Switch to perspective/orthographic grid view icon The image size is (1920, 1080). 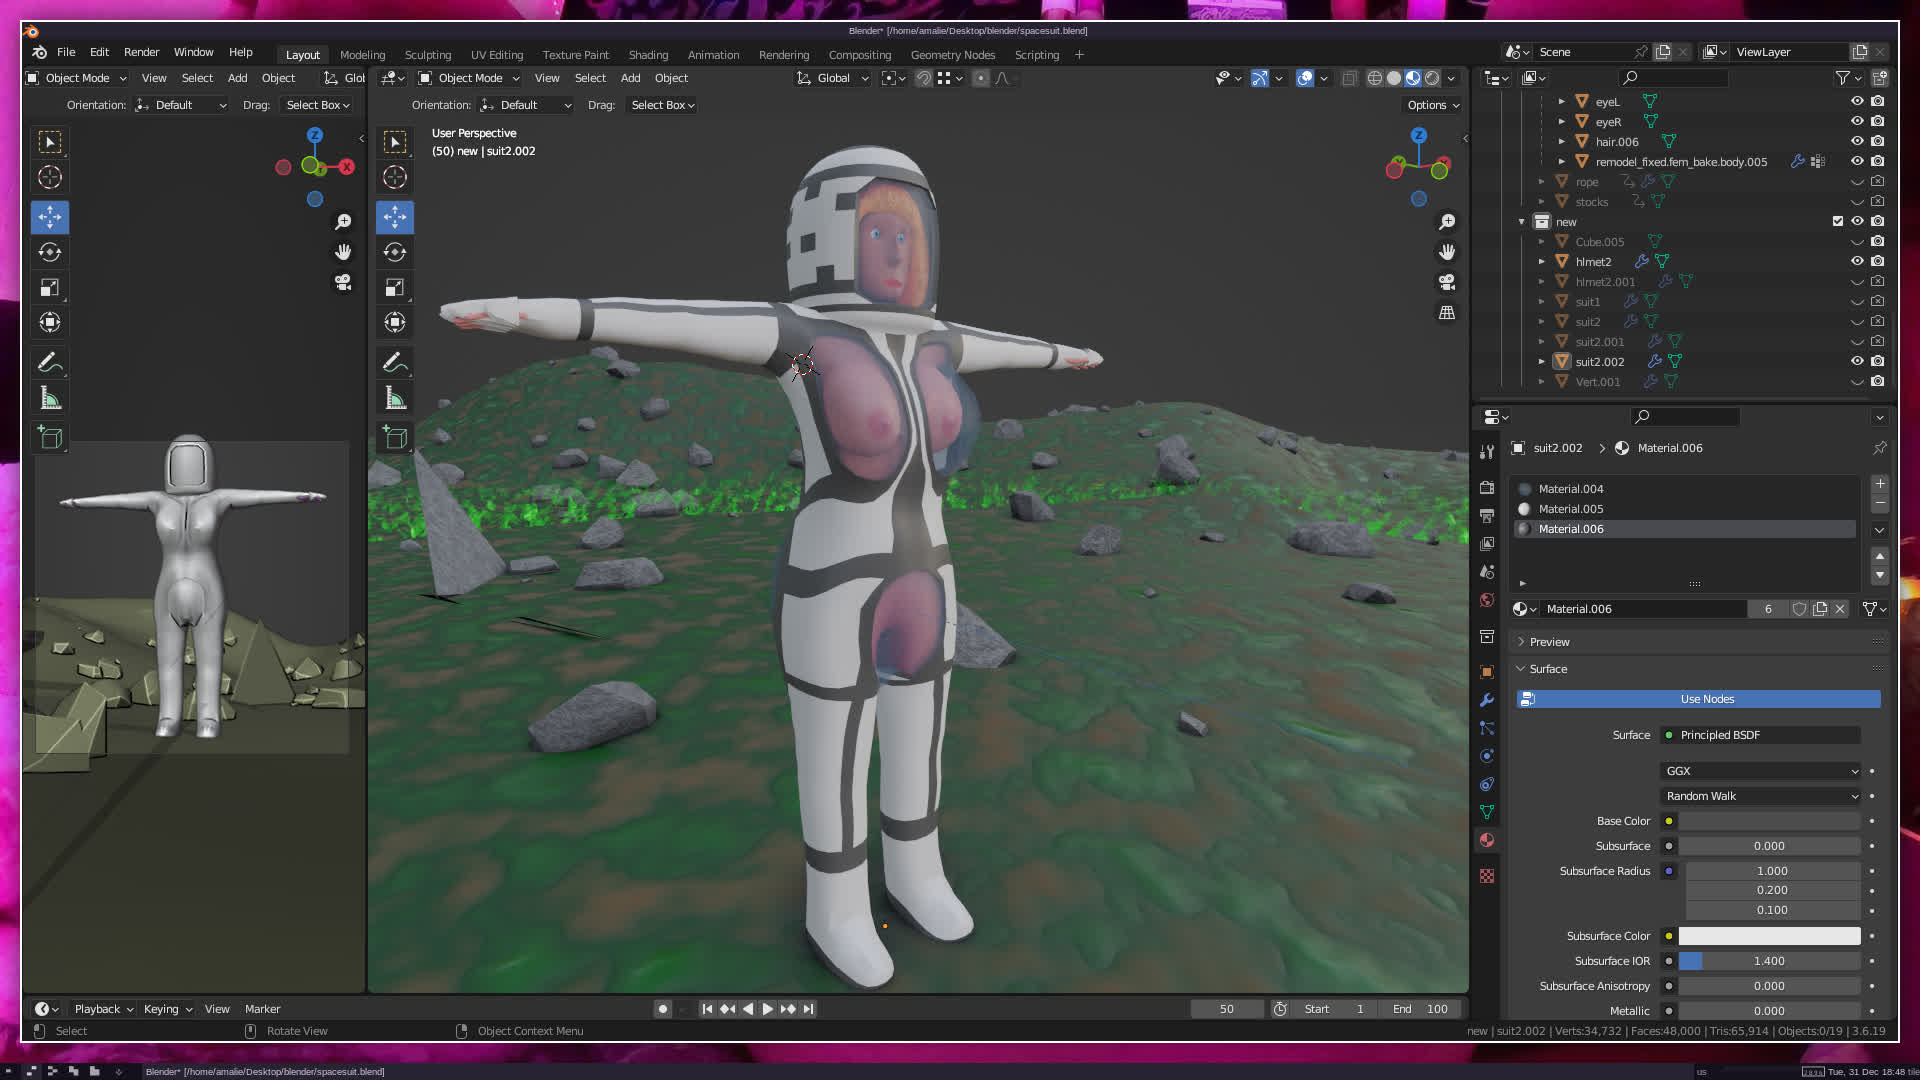(x=1447, y=313)
